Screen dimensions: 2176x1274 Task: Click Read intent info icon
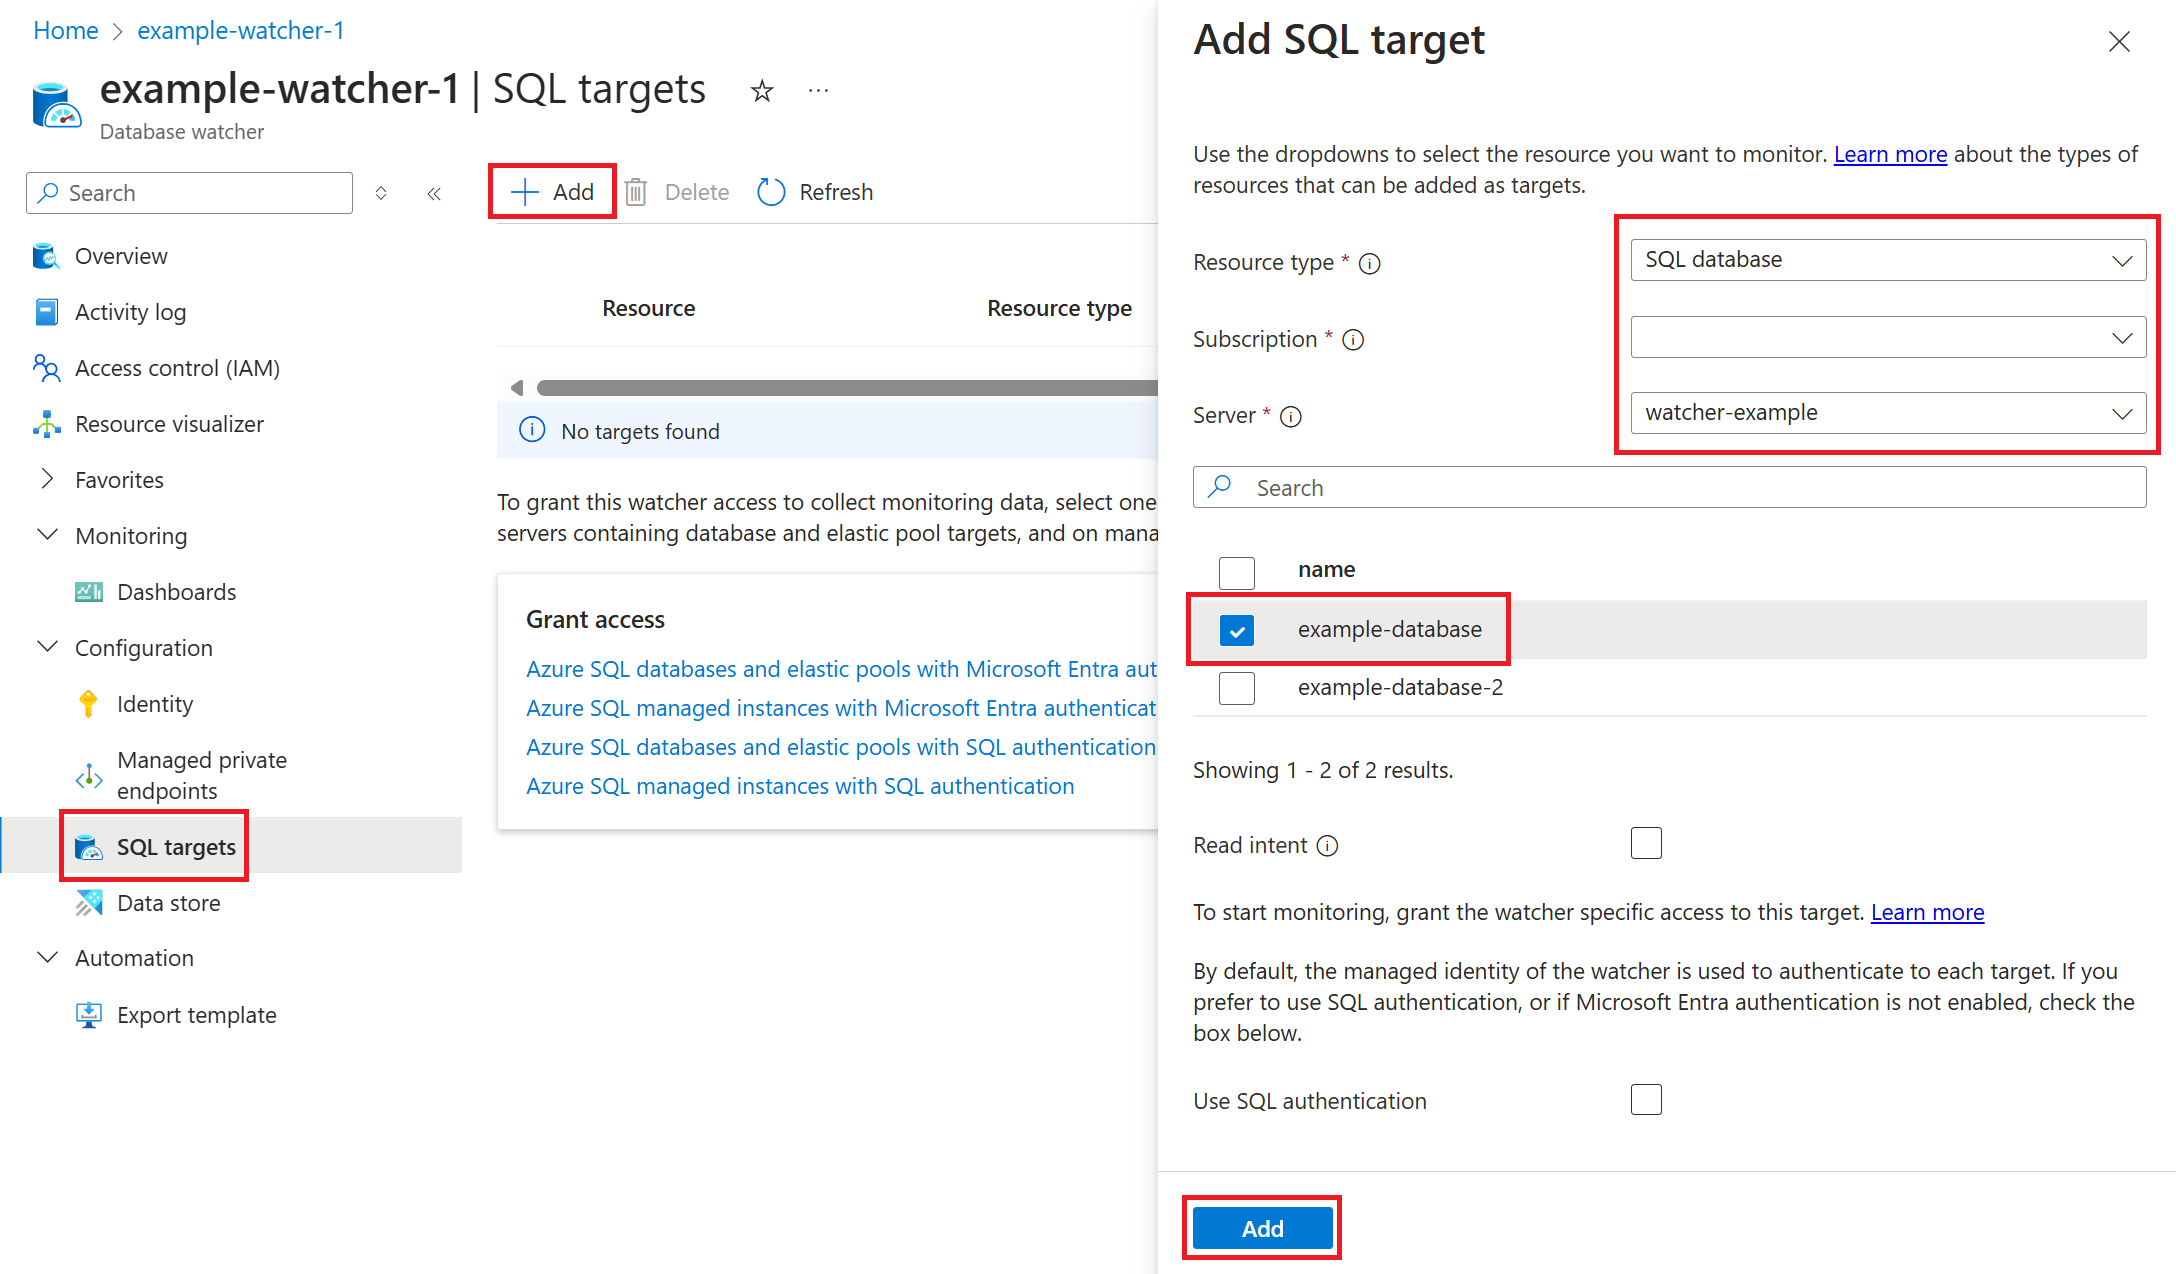click(x=1327, y=846)
